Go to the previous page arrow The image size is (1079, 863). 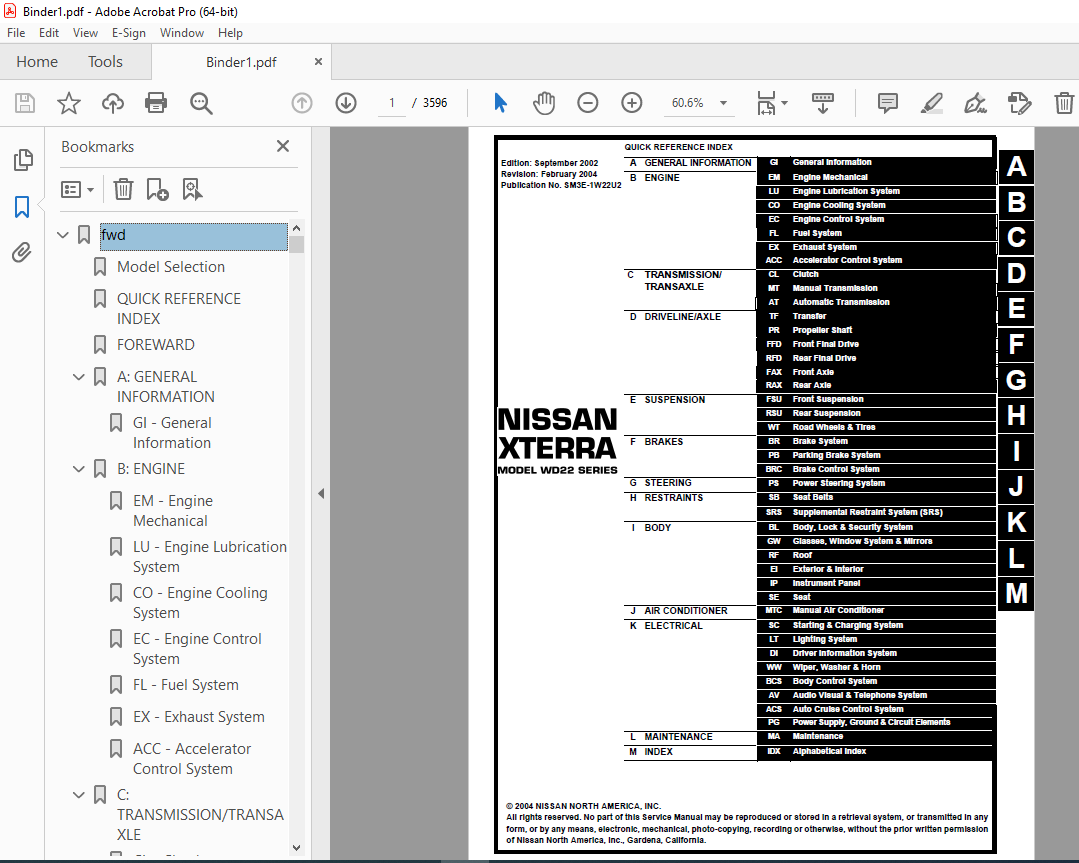click(302, 103)
